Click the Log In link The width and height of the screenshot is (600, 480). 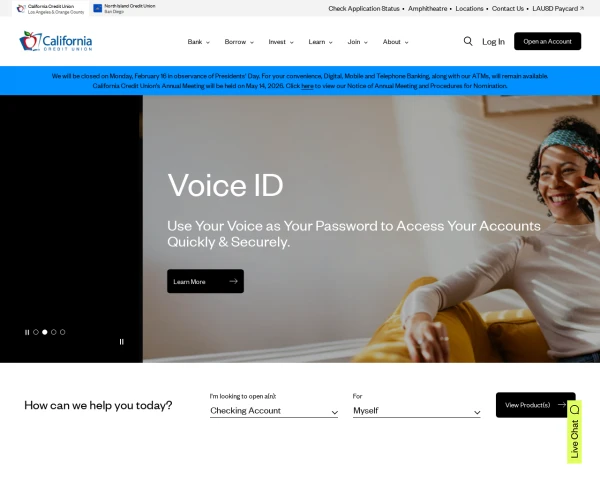pyautogui.click(x=493, y=42)
